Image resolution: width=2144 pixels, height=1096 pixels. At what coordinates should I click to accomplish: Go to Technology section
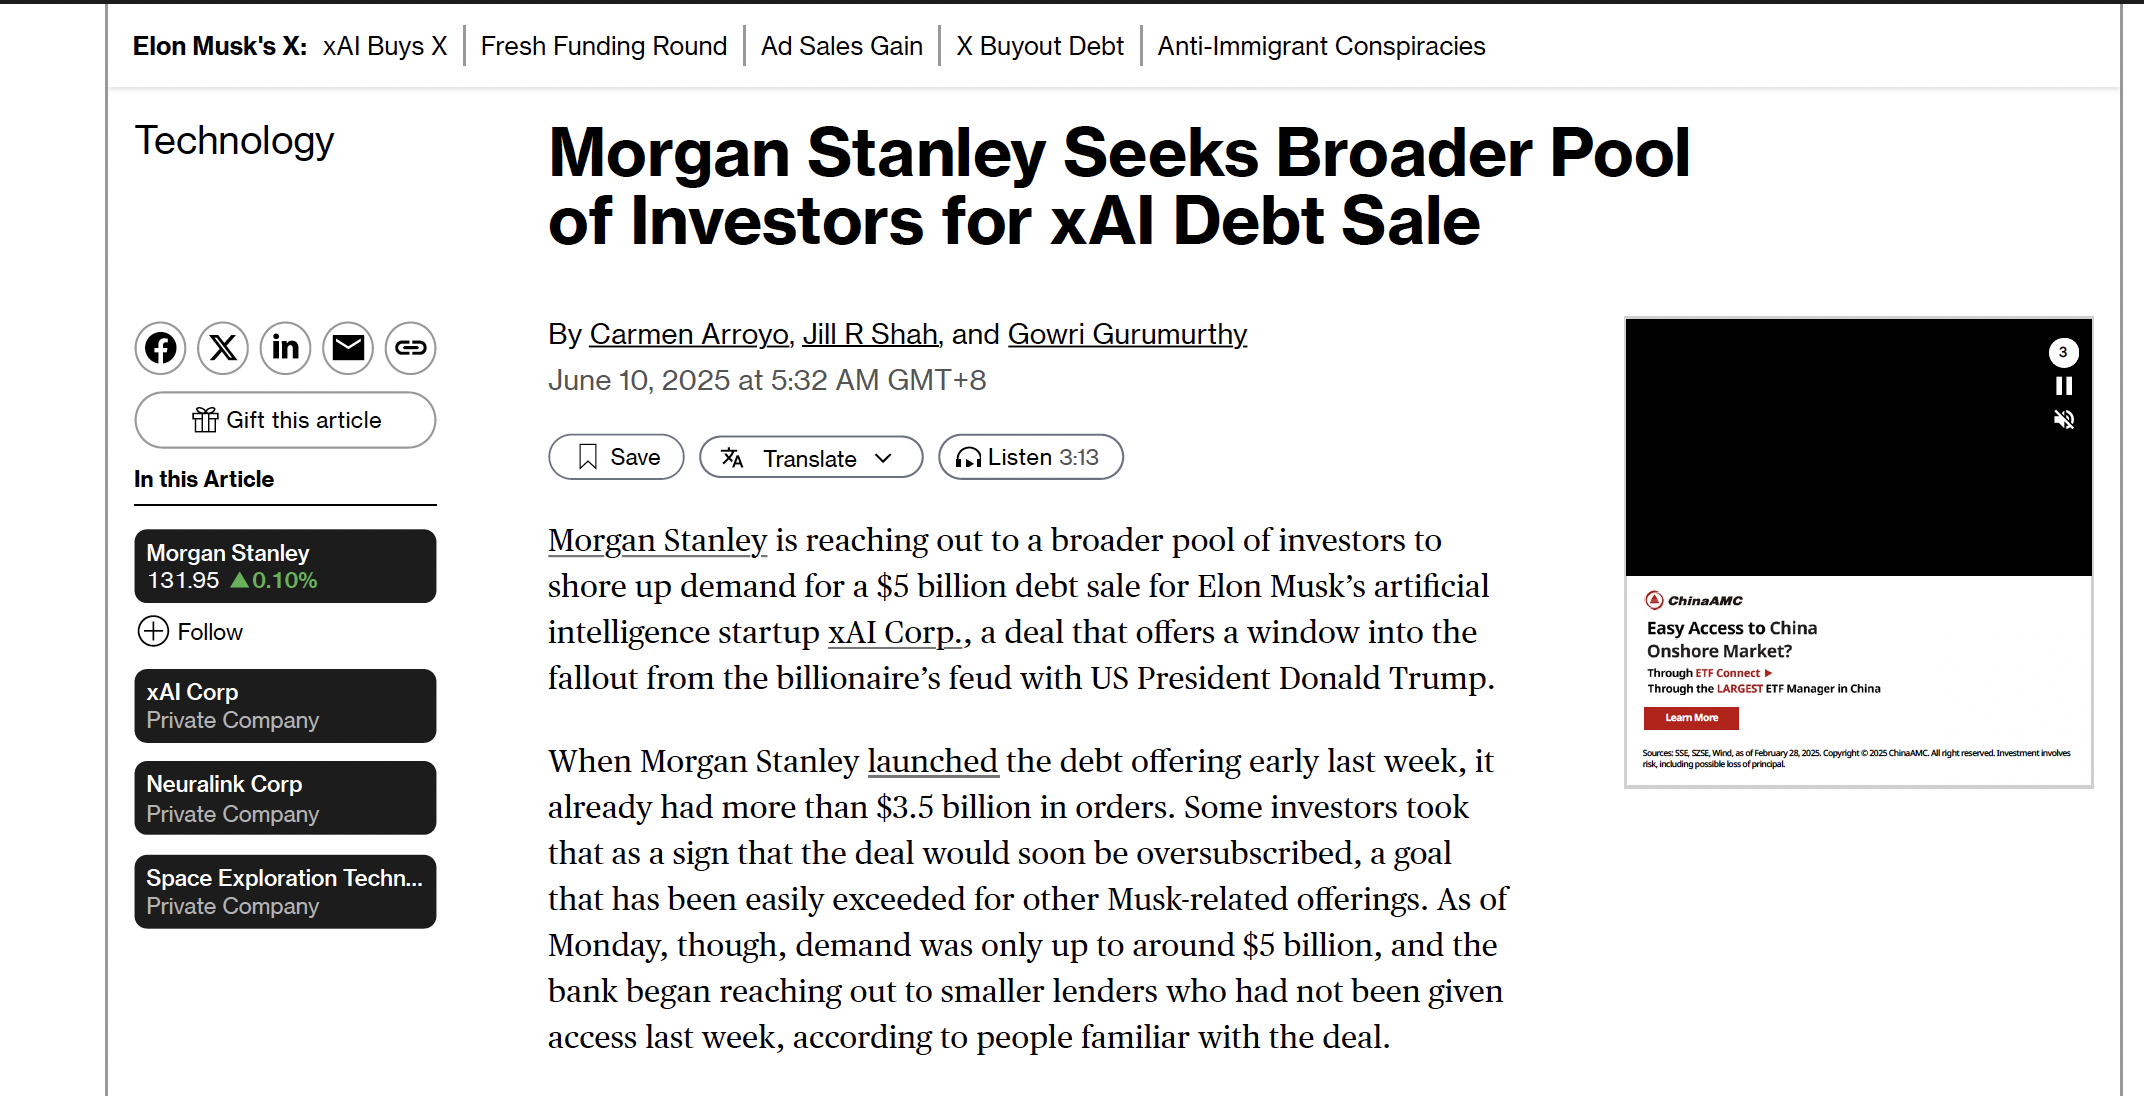234,141
